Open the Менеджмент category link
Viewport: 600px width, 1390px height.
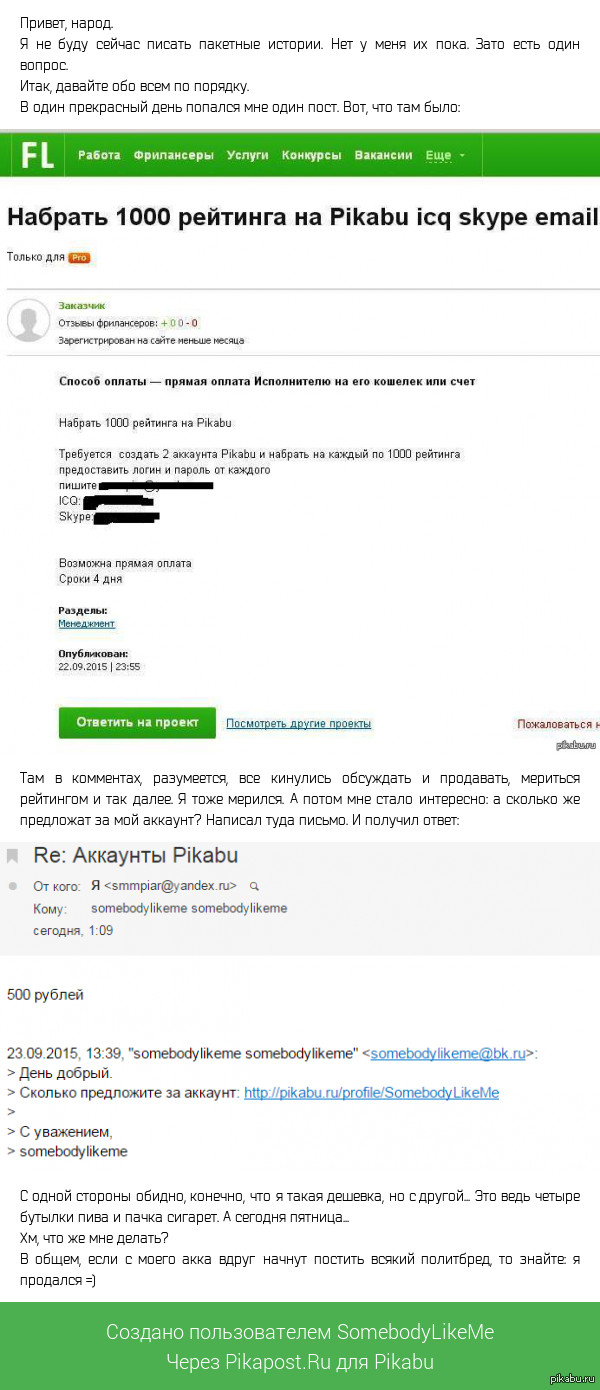(x=86, y=623)
